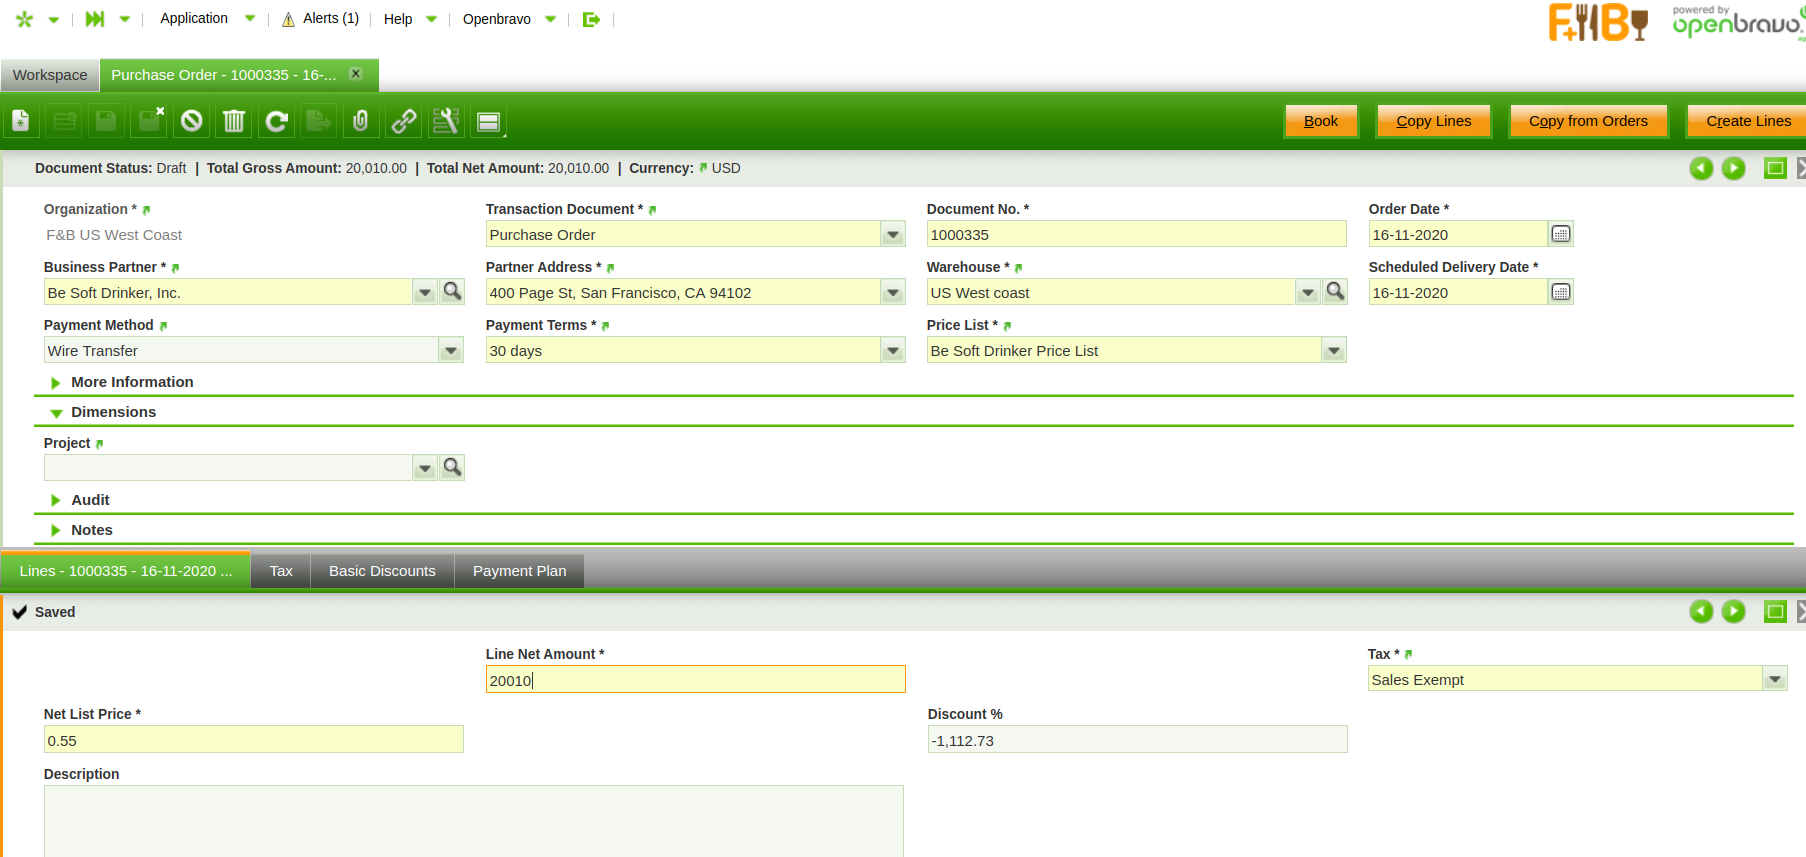Open the quick create asterisk menu
The width and height of the screenshot is (1806, 857).
tap(25, 19)
